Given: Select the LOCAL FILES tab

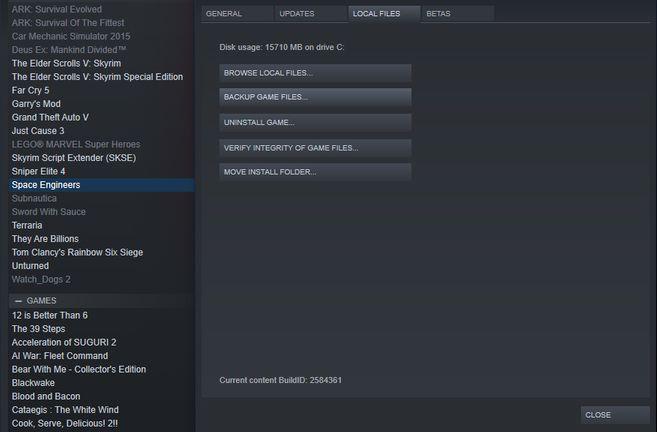Looking at the screenshot, I should tap(384, 13).
